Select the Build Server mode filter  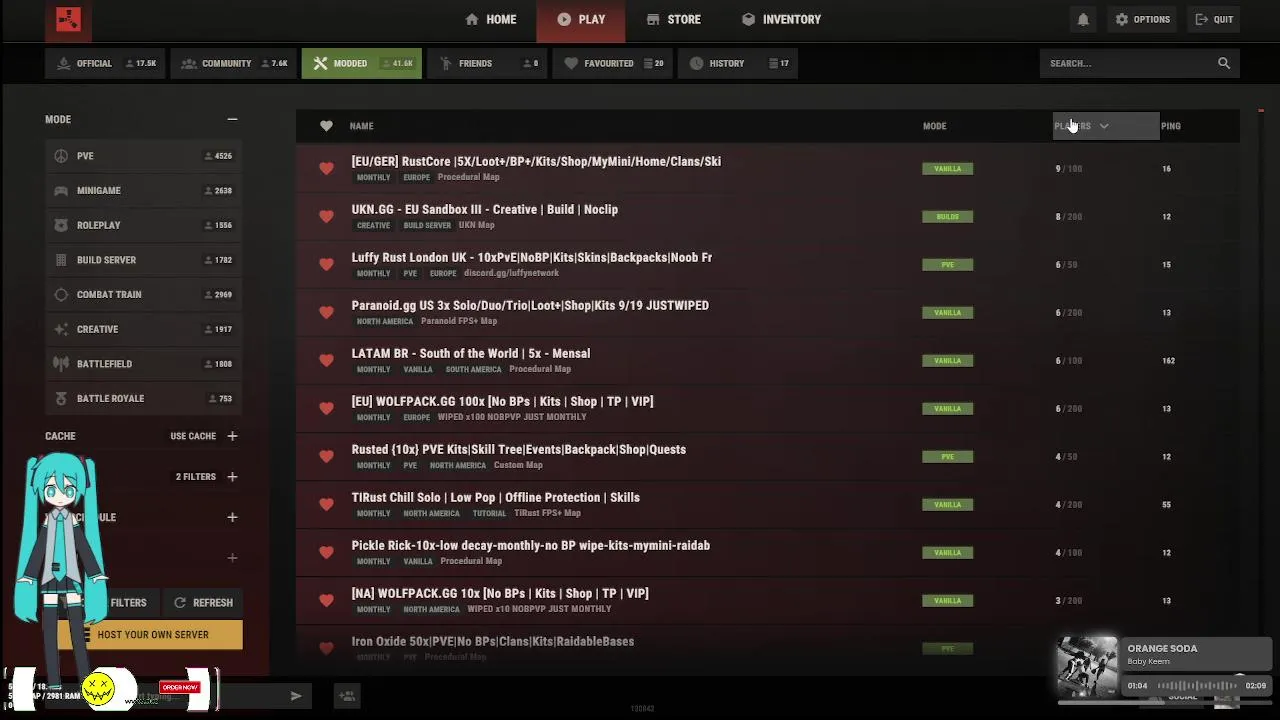click(143, 260)
